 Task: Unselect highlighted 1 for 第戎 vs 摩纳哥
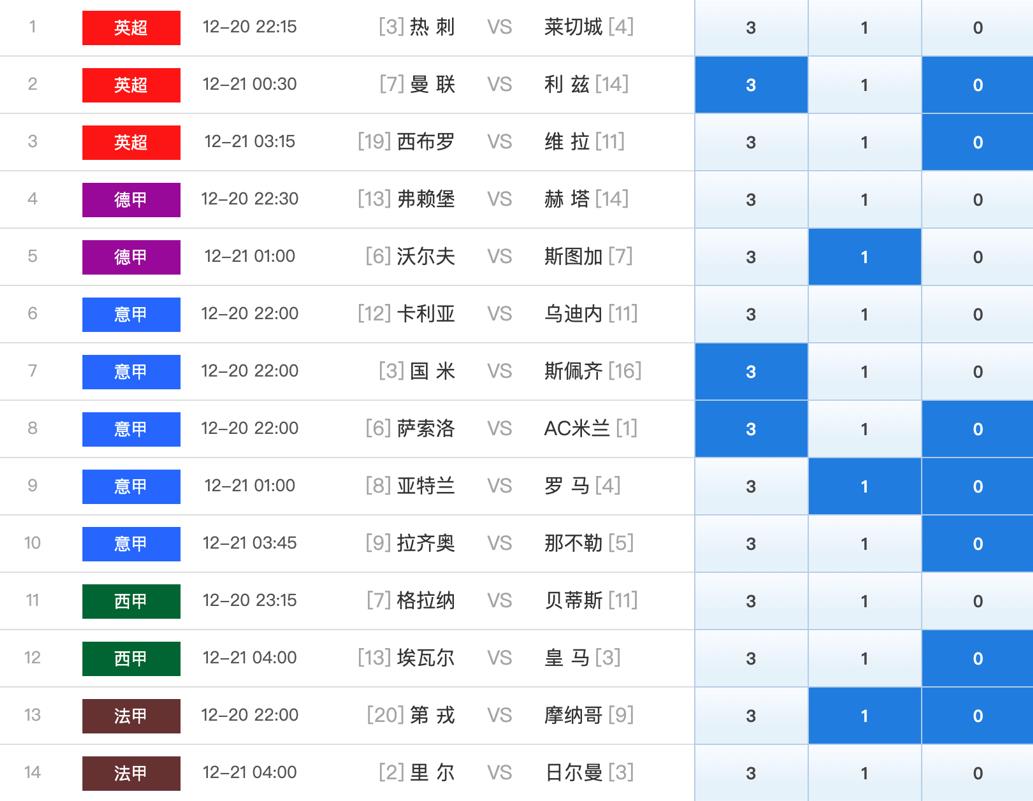pos(864,715)
